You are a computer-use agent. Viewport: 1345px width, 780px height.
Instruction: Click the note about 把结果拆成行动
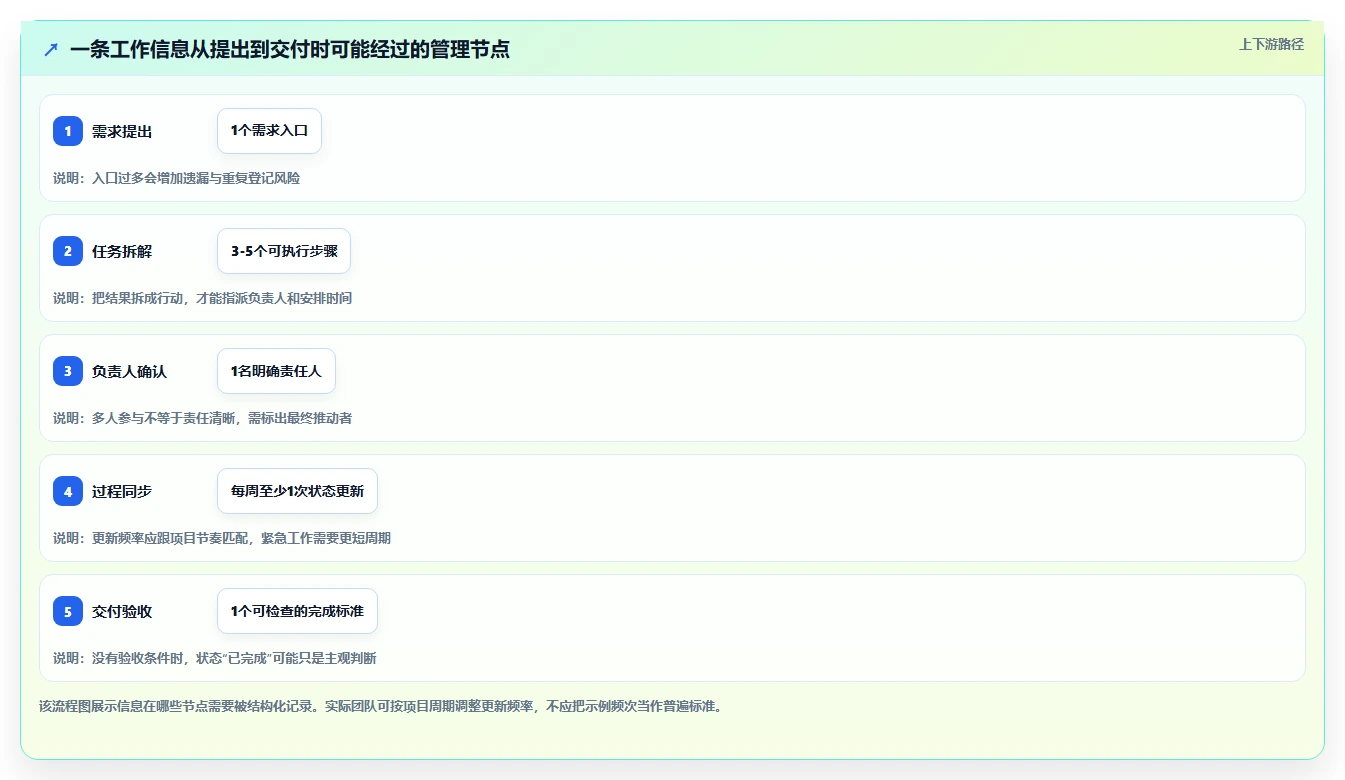tap(202, 298)
